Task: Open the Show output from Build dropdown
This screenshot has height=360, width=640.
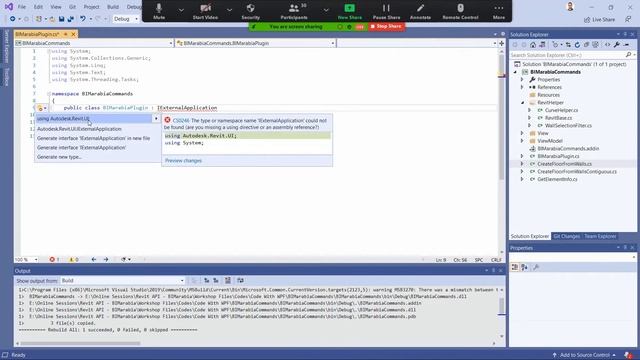Action: click(x=122, y=281)
